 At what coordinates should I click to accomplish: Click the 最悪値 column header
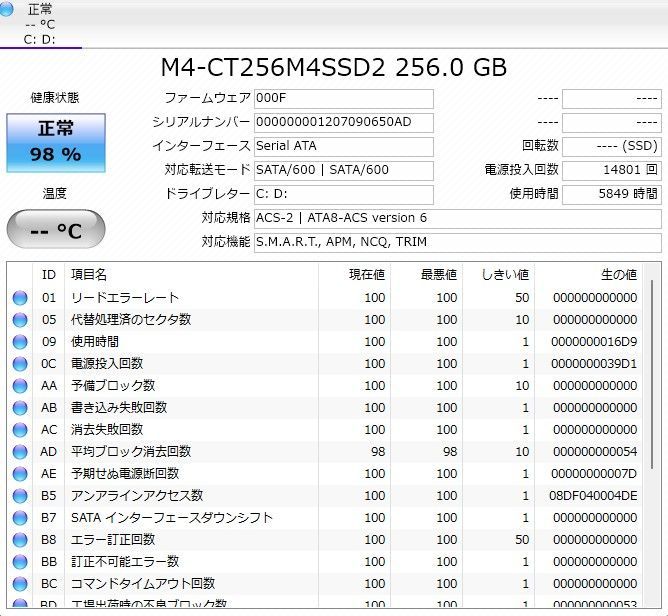pyautogui.click(x=426, y=275)
